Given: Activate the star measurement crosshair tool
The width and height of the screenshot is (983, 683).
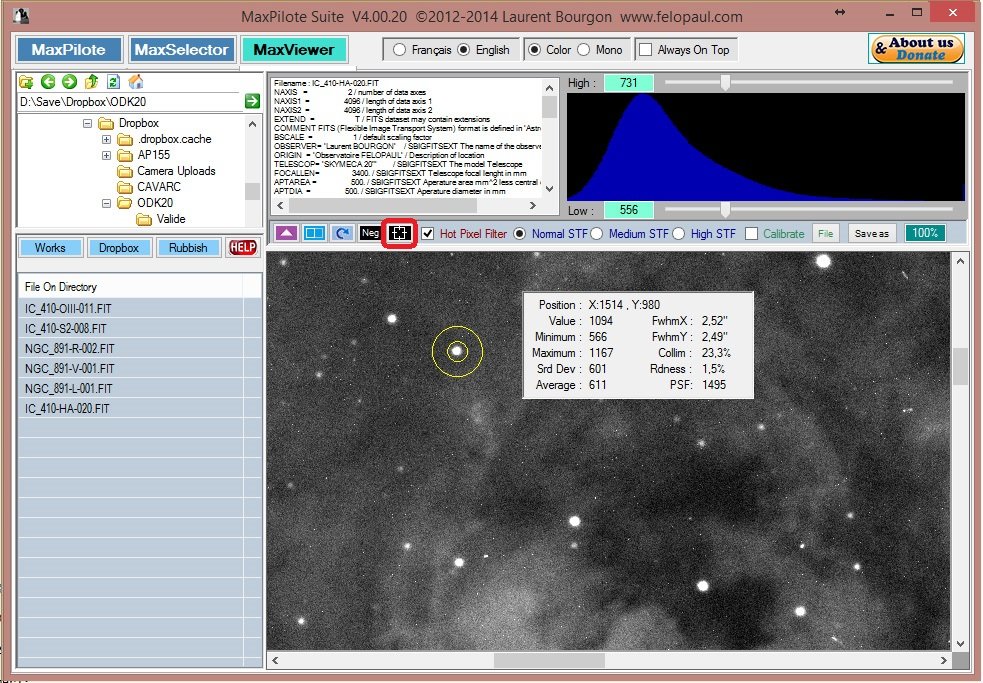Looking at the screenshot, I should click(x=399, y=233).
